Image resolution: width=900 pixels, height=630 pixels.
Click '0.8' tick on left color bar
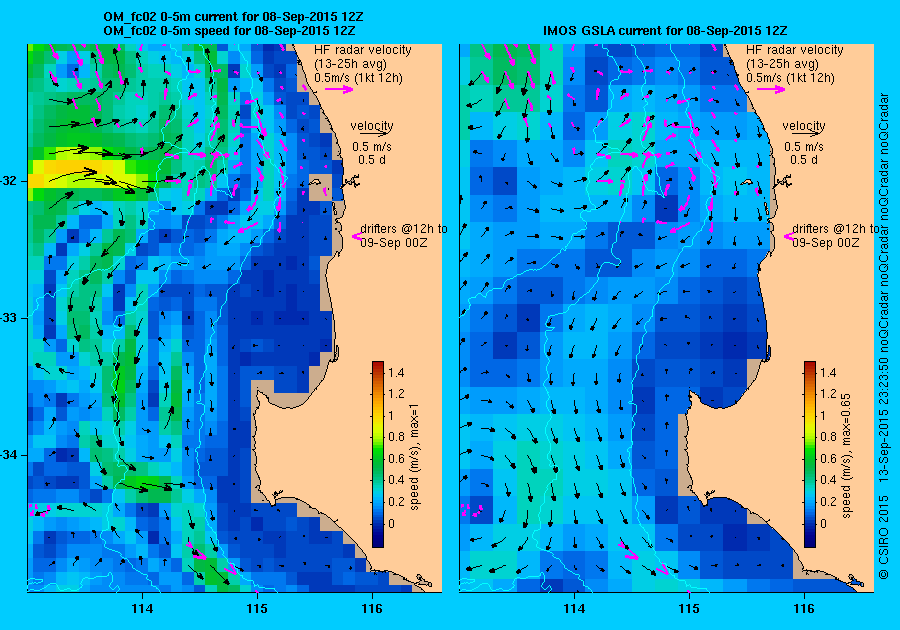[396, 437]
